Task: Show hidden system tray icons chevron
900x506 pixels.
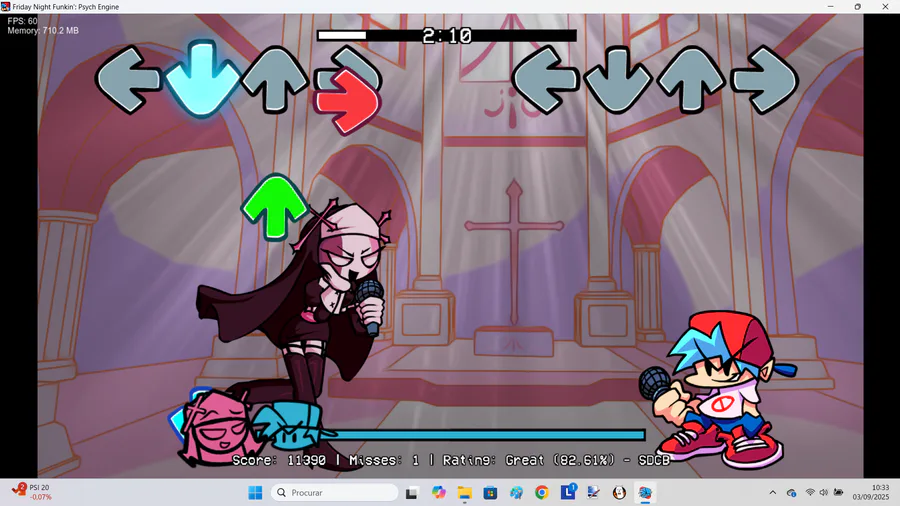Action: [x=773, y=492]
